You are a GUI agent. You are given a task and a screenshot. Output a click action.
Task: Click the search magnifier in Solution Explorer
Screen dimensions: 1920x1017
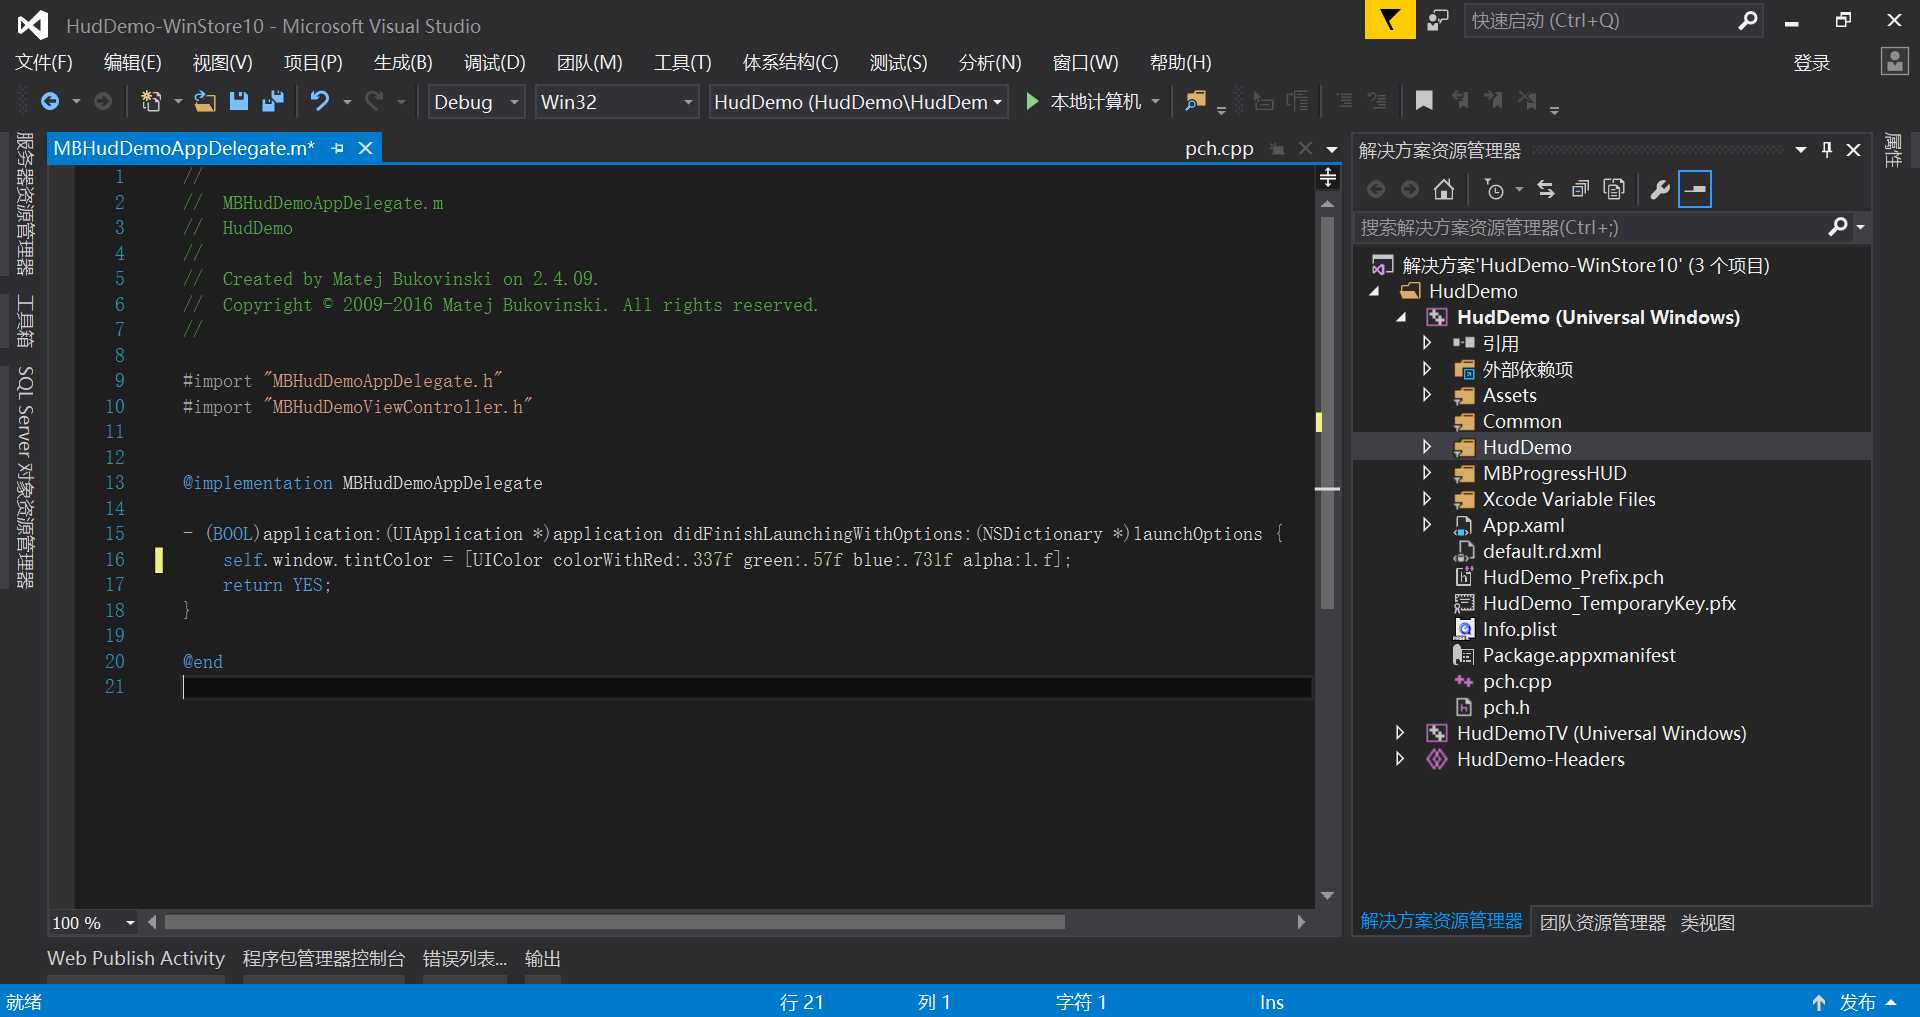pos(1838,227)
